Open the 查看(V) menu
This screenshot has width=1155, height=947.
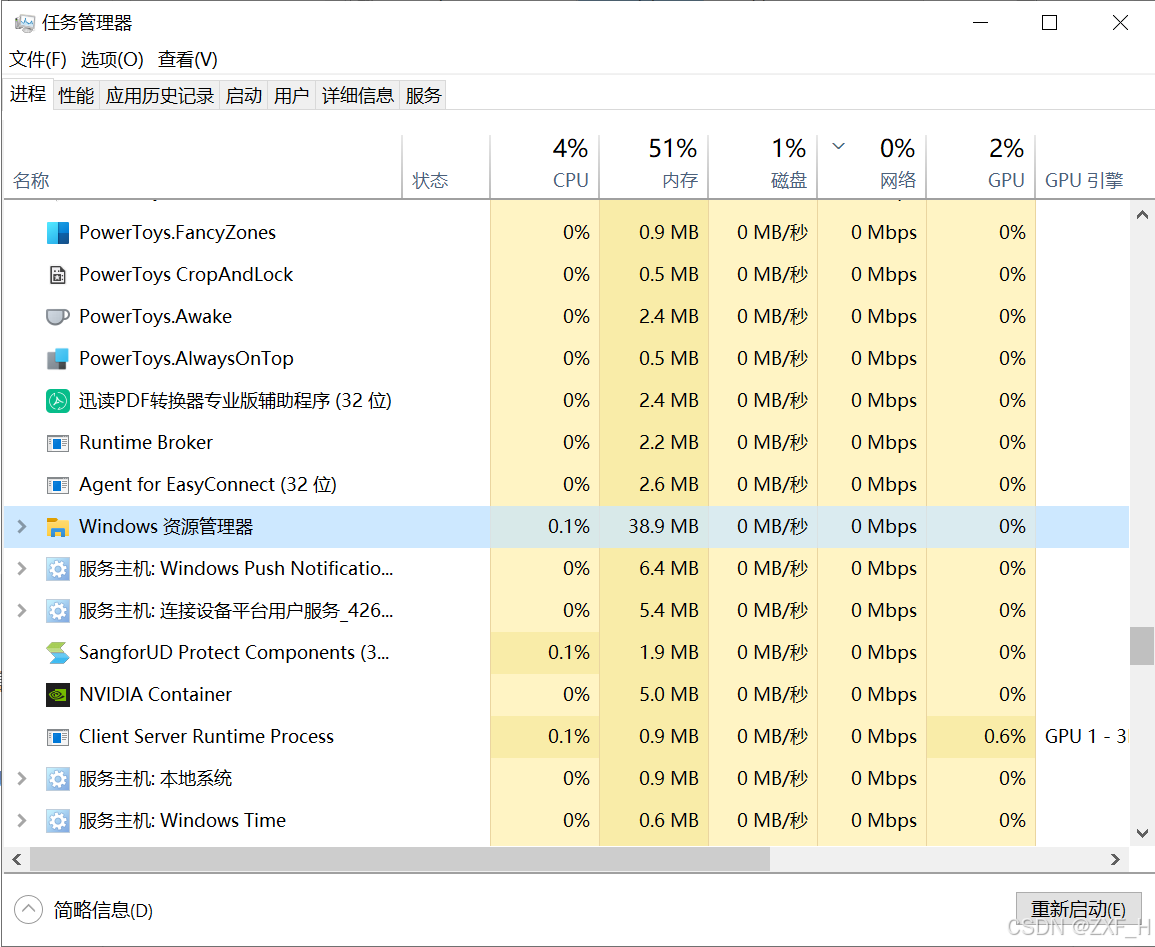(188, 59)
